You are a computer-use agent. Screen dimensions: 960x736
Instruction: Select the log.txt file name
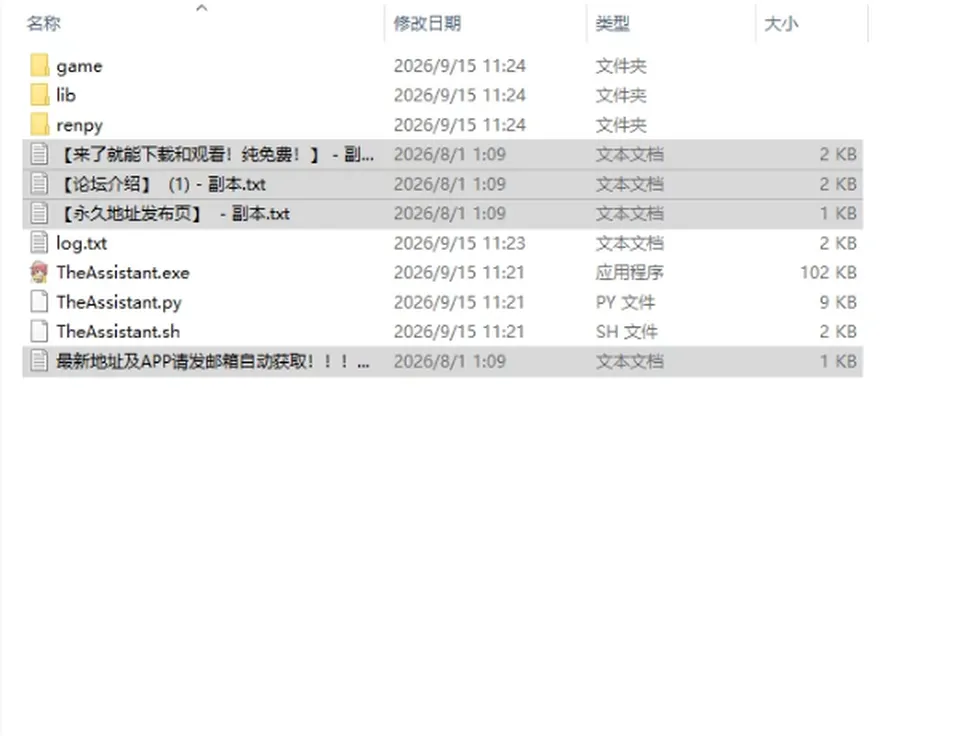[x=81, y=243]
